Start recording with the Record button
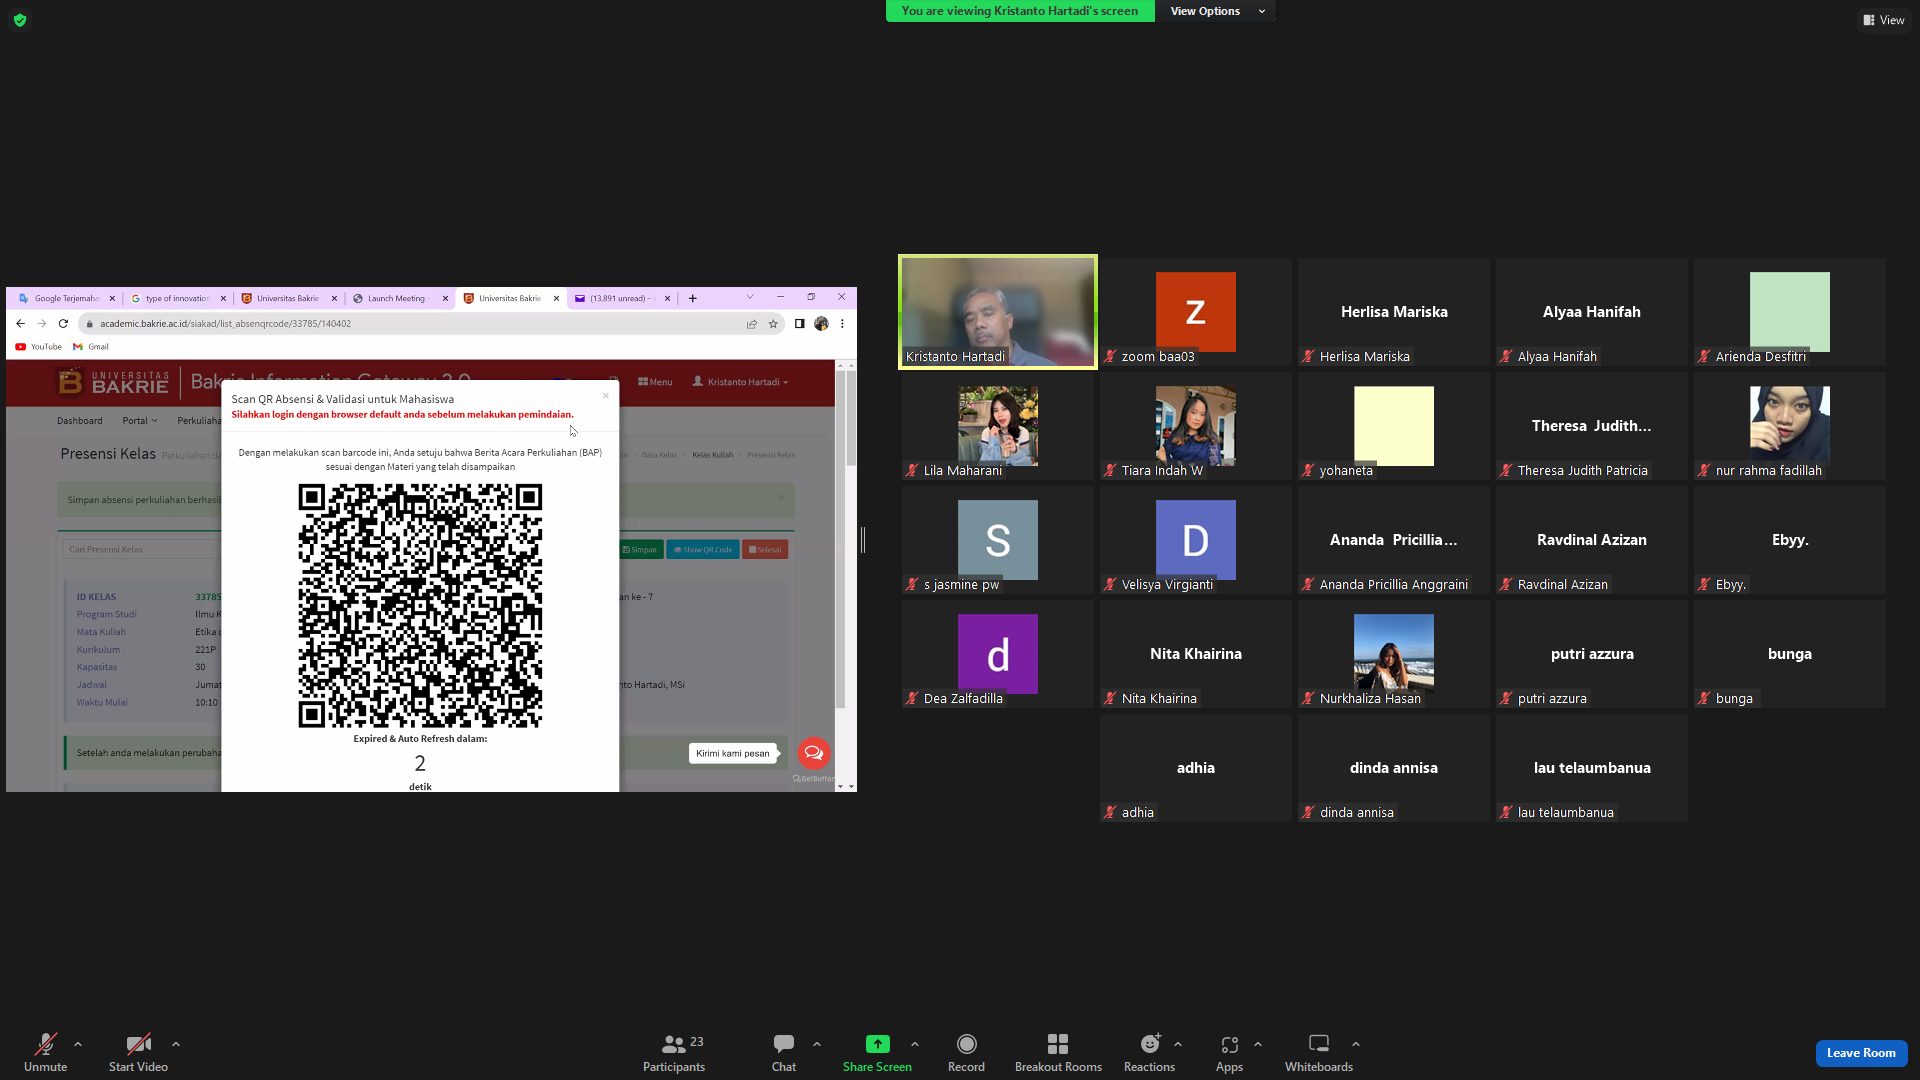 tap(966, 1052)
